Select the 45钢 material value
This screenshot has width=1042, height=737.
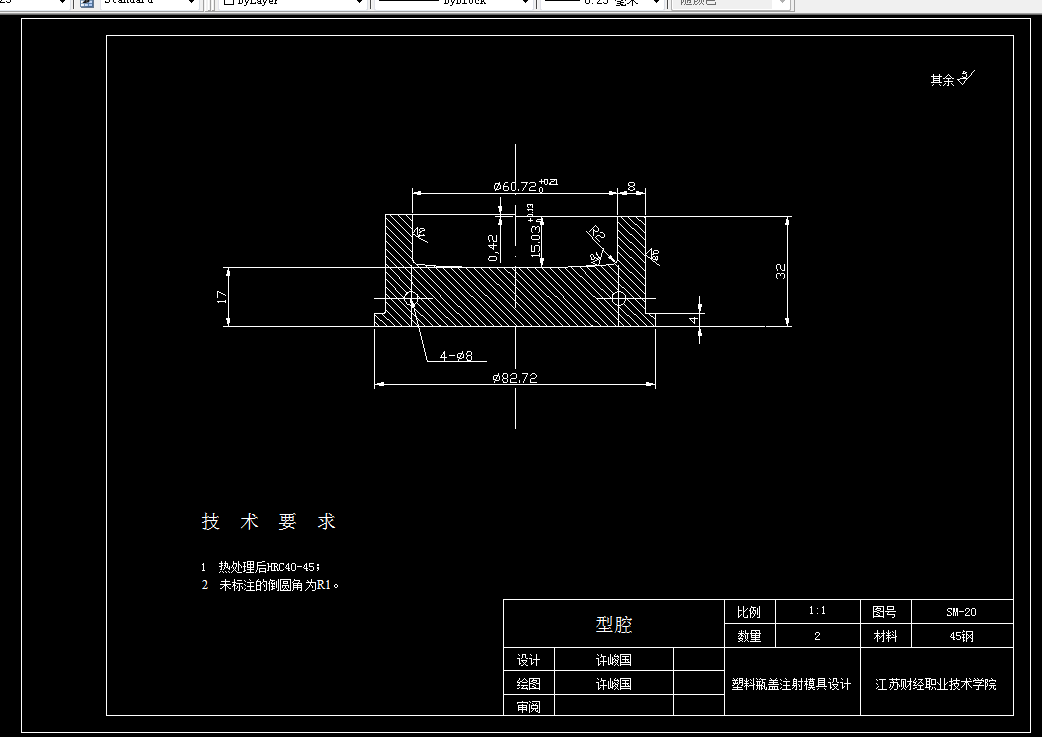pos(962,636)
